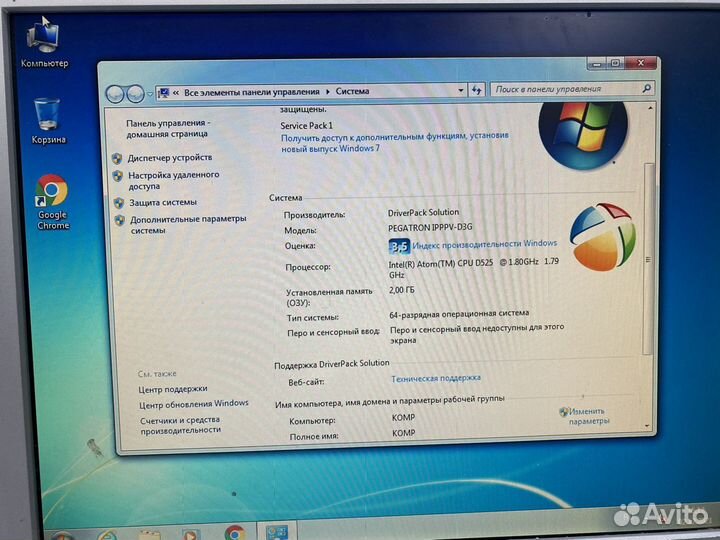Open 'Защита системы' link
This screenshot has height=540, width=720.
(163, 202)
